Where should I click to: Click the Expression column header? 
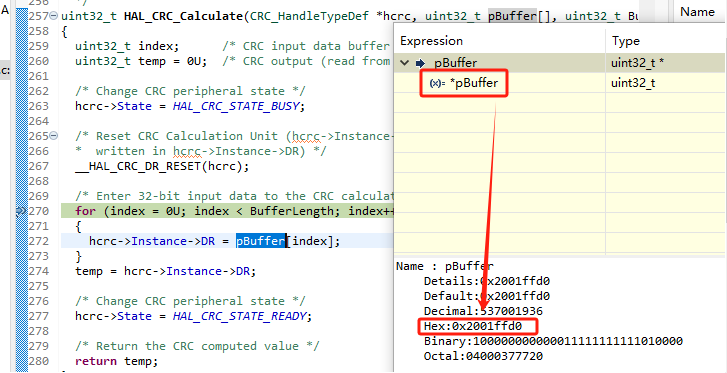(x=432, y=41)
